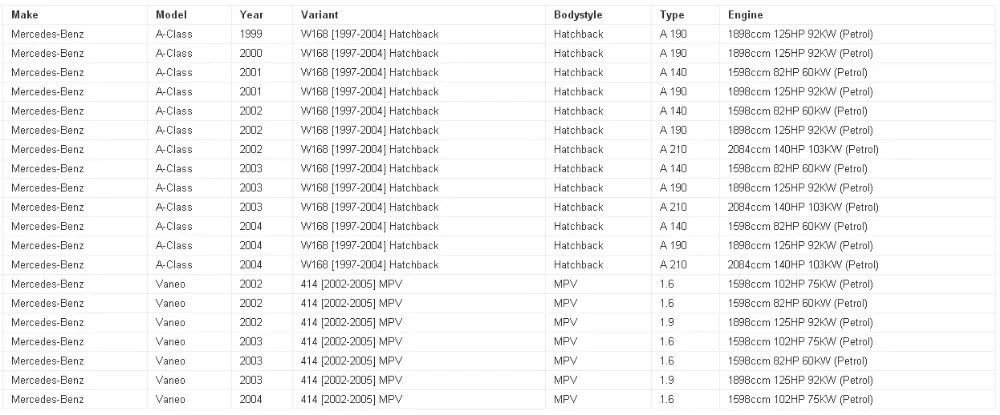Click the Type column header

pyautogui.click(x=672, y=15)
